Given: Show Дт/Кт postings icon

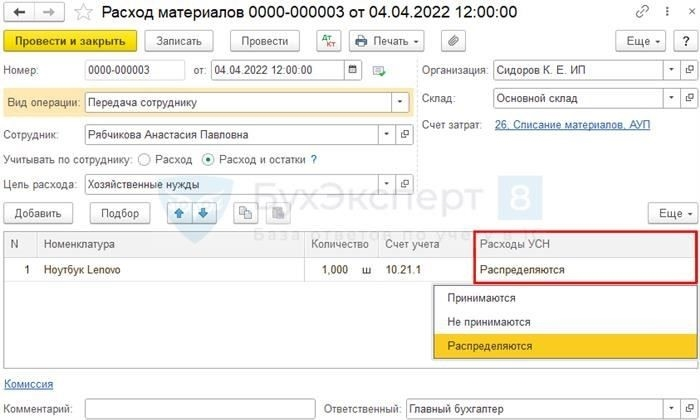Looking at the screenshot, I should 329,41.
